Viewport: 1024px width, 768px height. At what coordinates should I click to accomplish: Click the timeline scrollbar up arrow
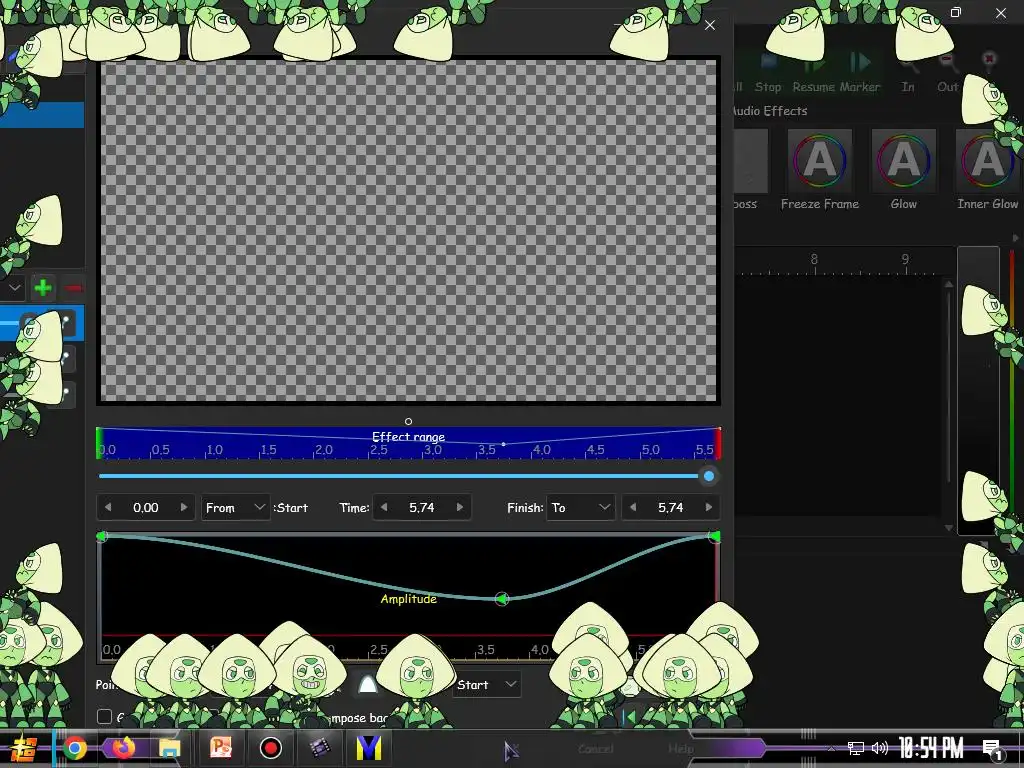coord(949,284)
